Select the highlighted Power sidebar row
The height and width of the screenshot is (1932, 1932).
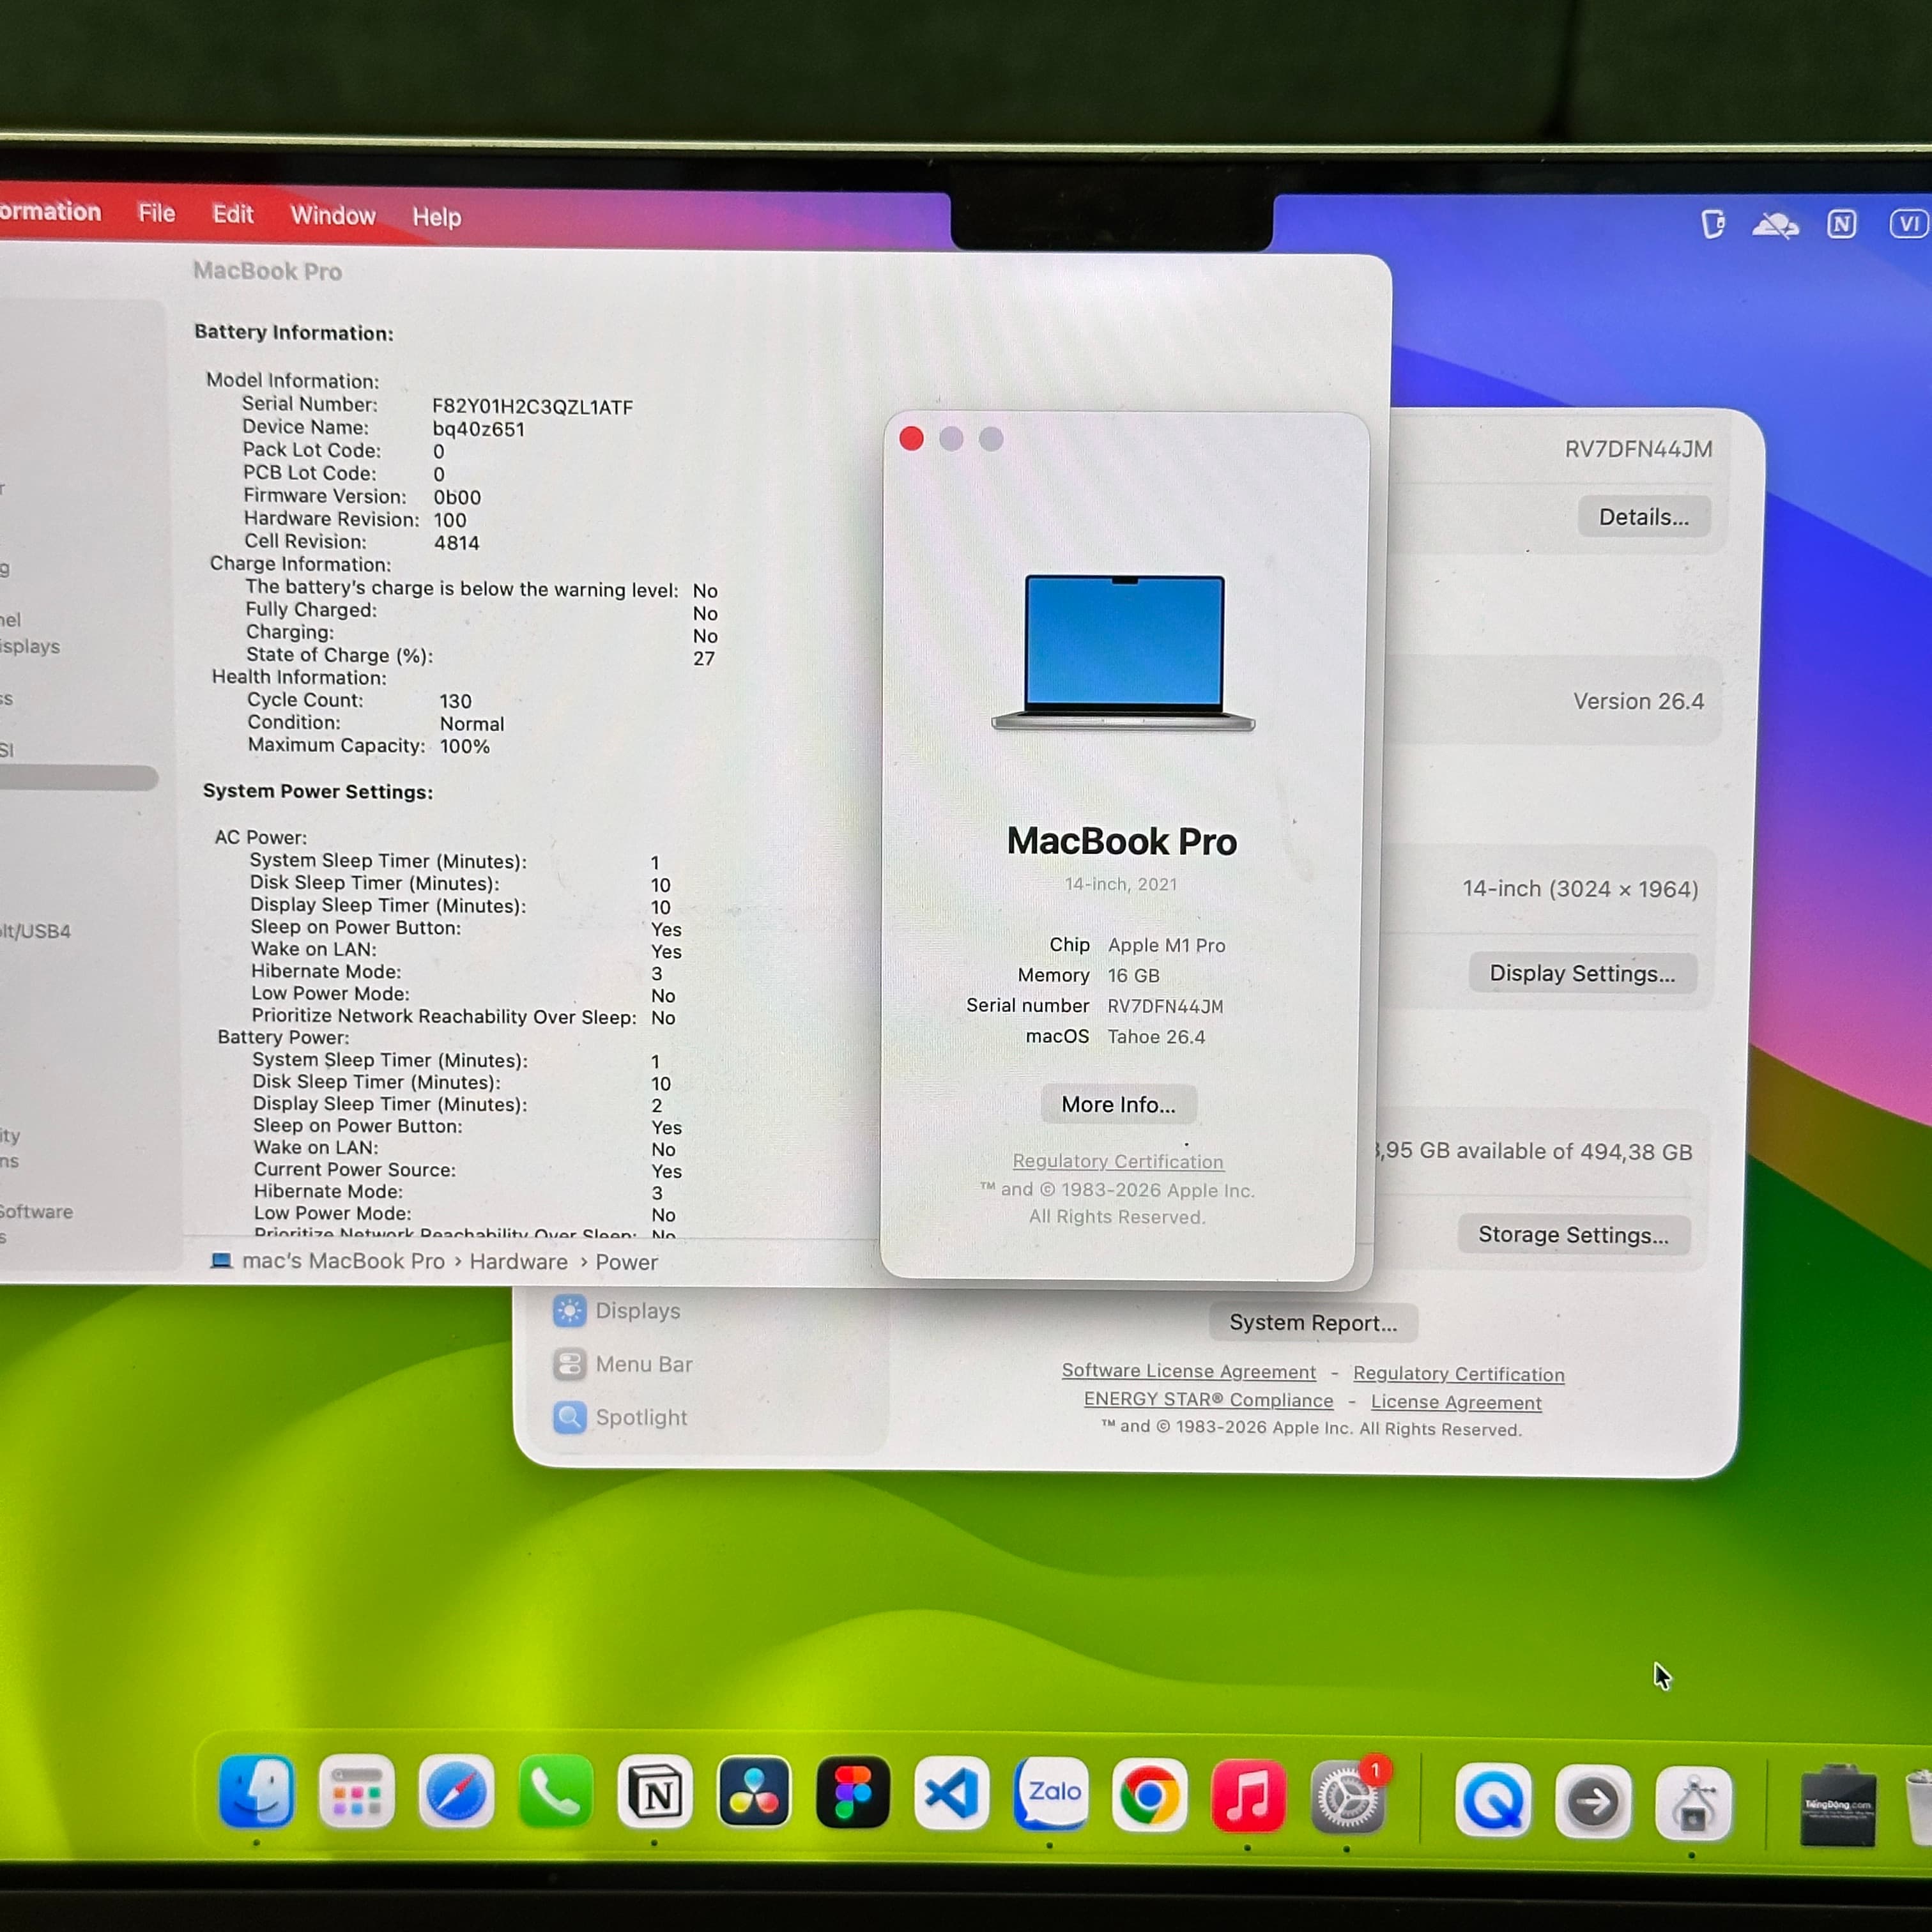click(x=78, y=778)
